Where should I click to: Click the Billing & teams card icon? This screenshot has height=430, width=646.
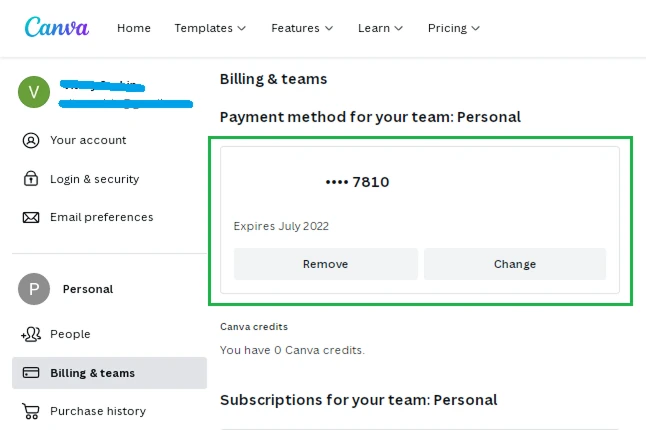(x=31, y=373)
